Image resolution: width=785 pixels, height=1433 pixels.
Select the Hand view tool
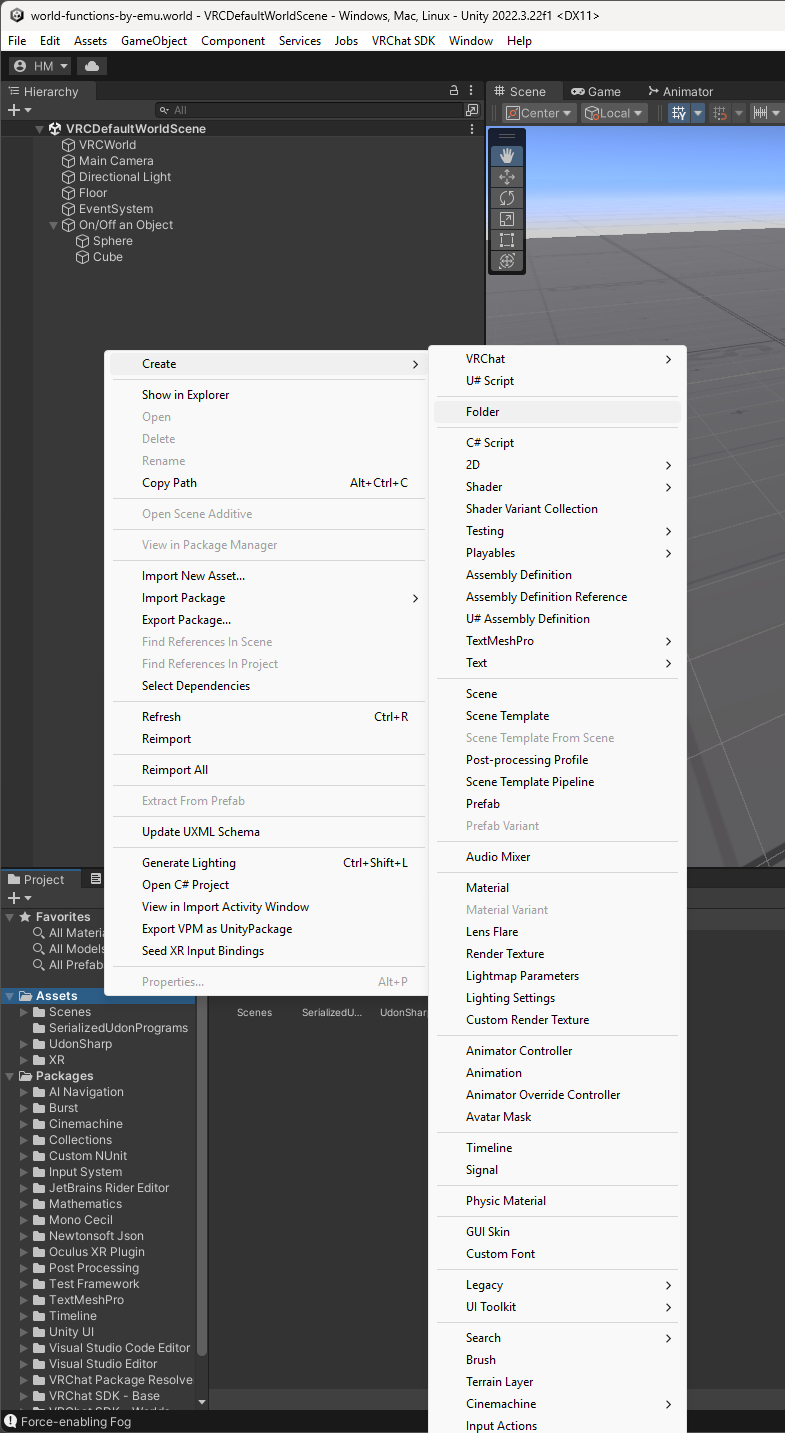point(507,155)
